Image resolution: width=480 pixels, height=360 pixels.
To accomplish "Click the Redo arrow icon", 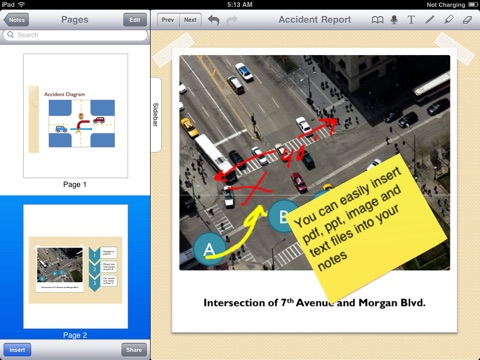I will [232, 20].
